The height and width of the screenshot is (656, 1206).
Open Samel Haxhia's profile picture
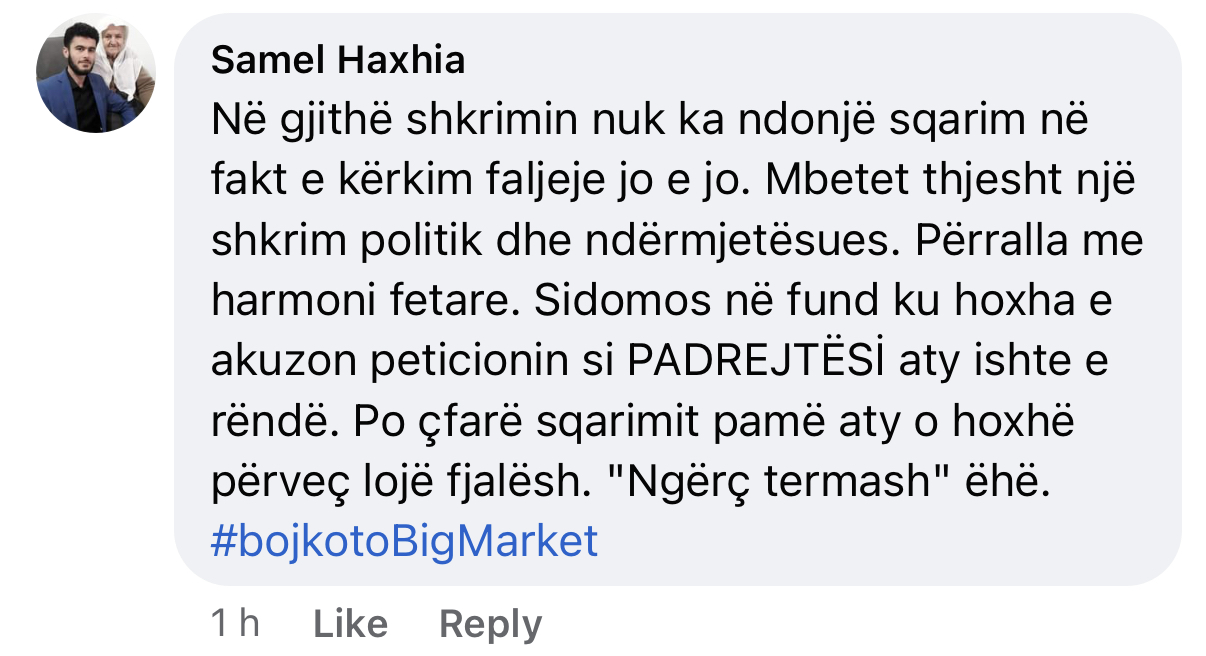pos(96,74)
